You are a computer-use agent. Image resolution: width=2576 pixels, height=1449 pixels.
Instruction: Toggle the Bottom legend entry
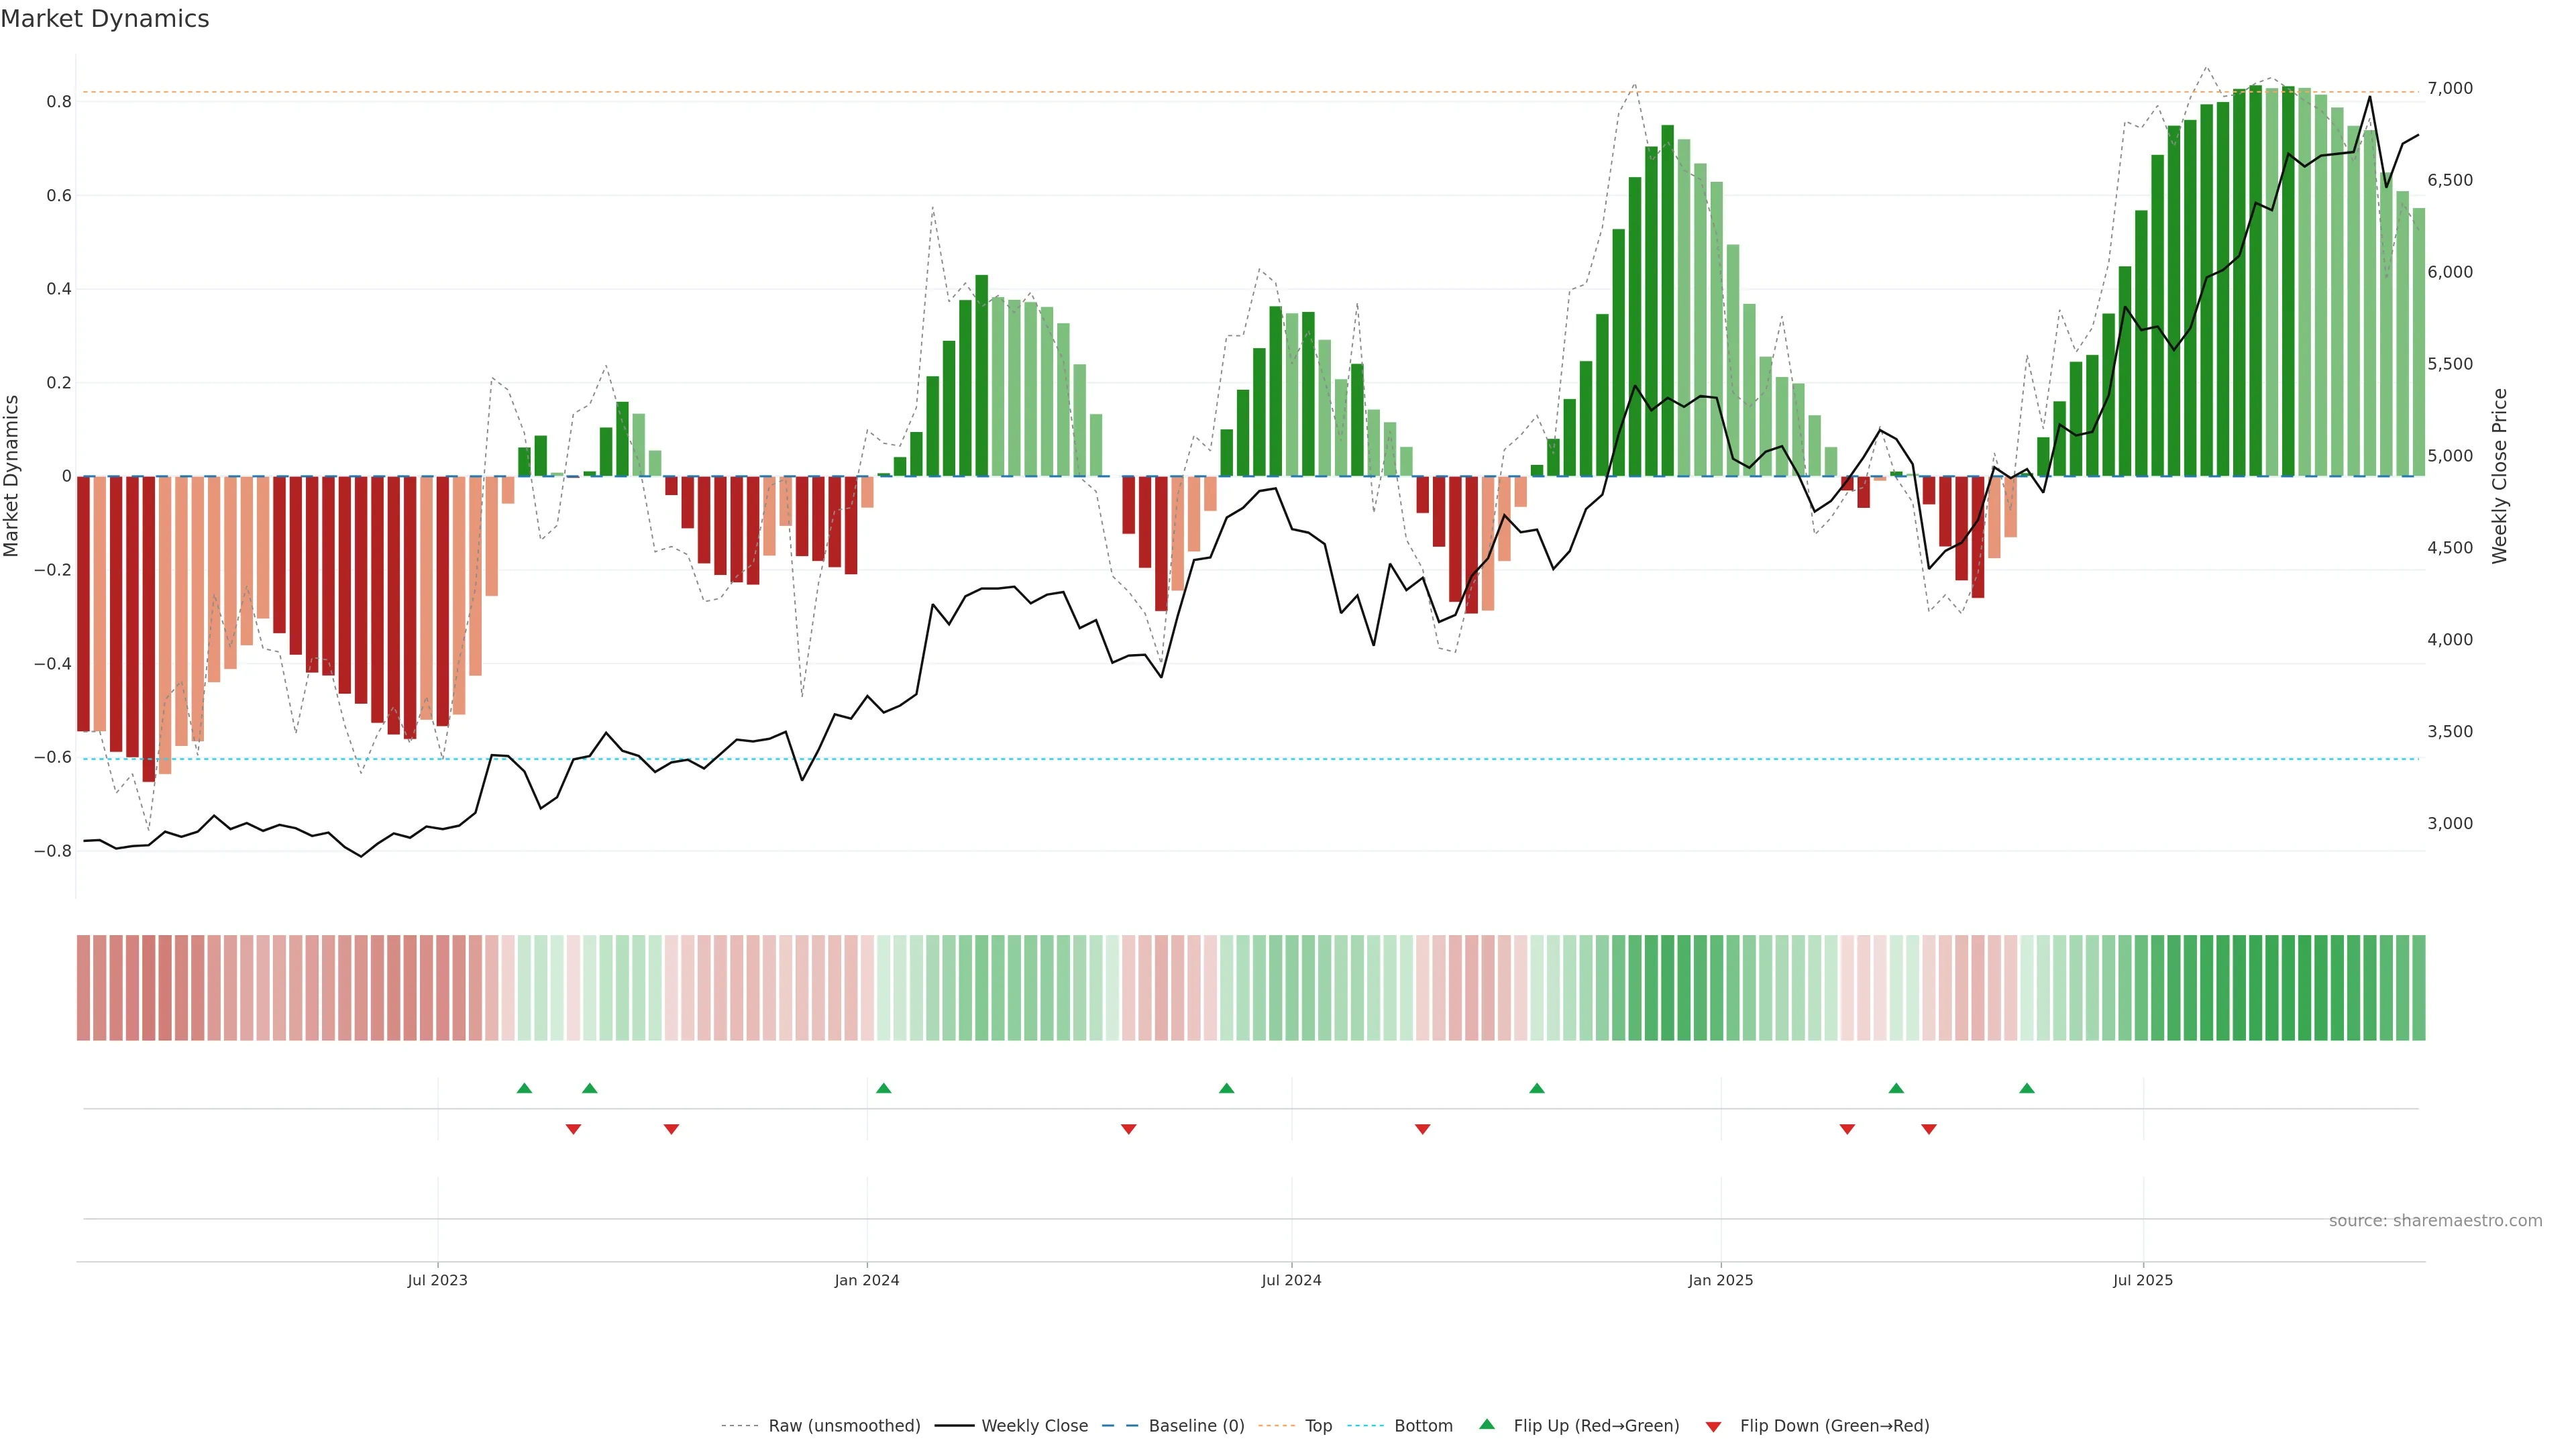click(1423, 1425)
